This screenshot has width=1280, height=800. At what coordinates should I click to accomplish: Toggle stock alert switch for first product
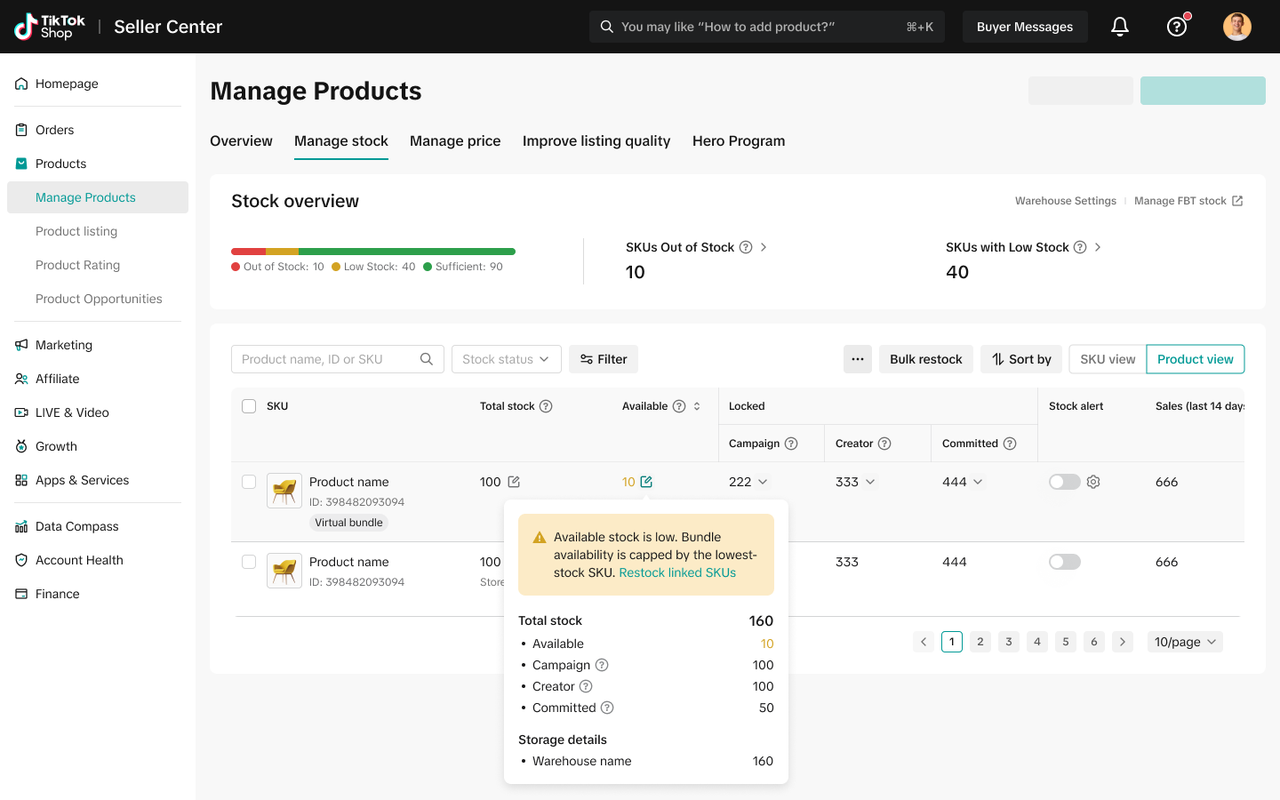[x=1064, y=482]
